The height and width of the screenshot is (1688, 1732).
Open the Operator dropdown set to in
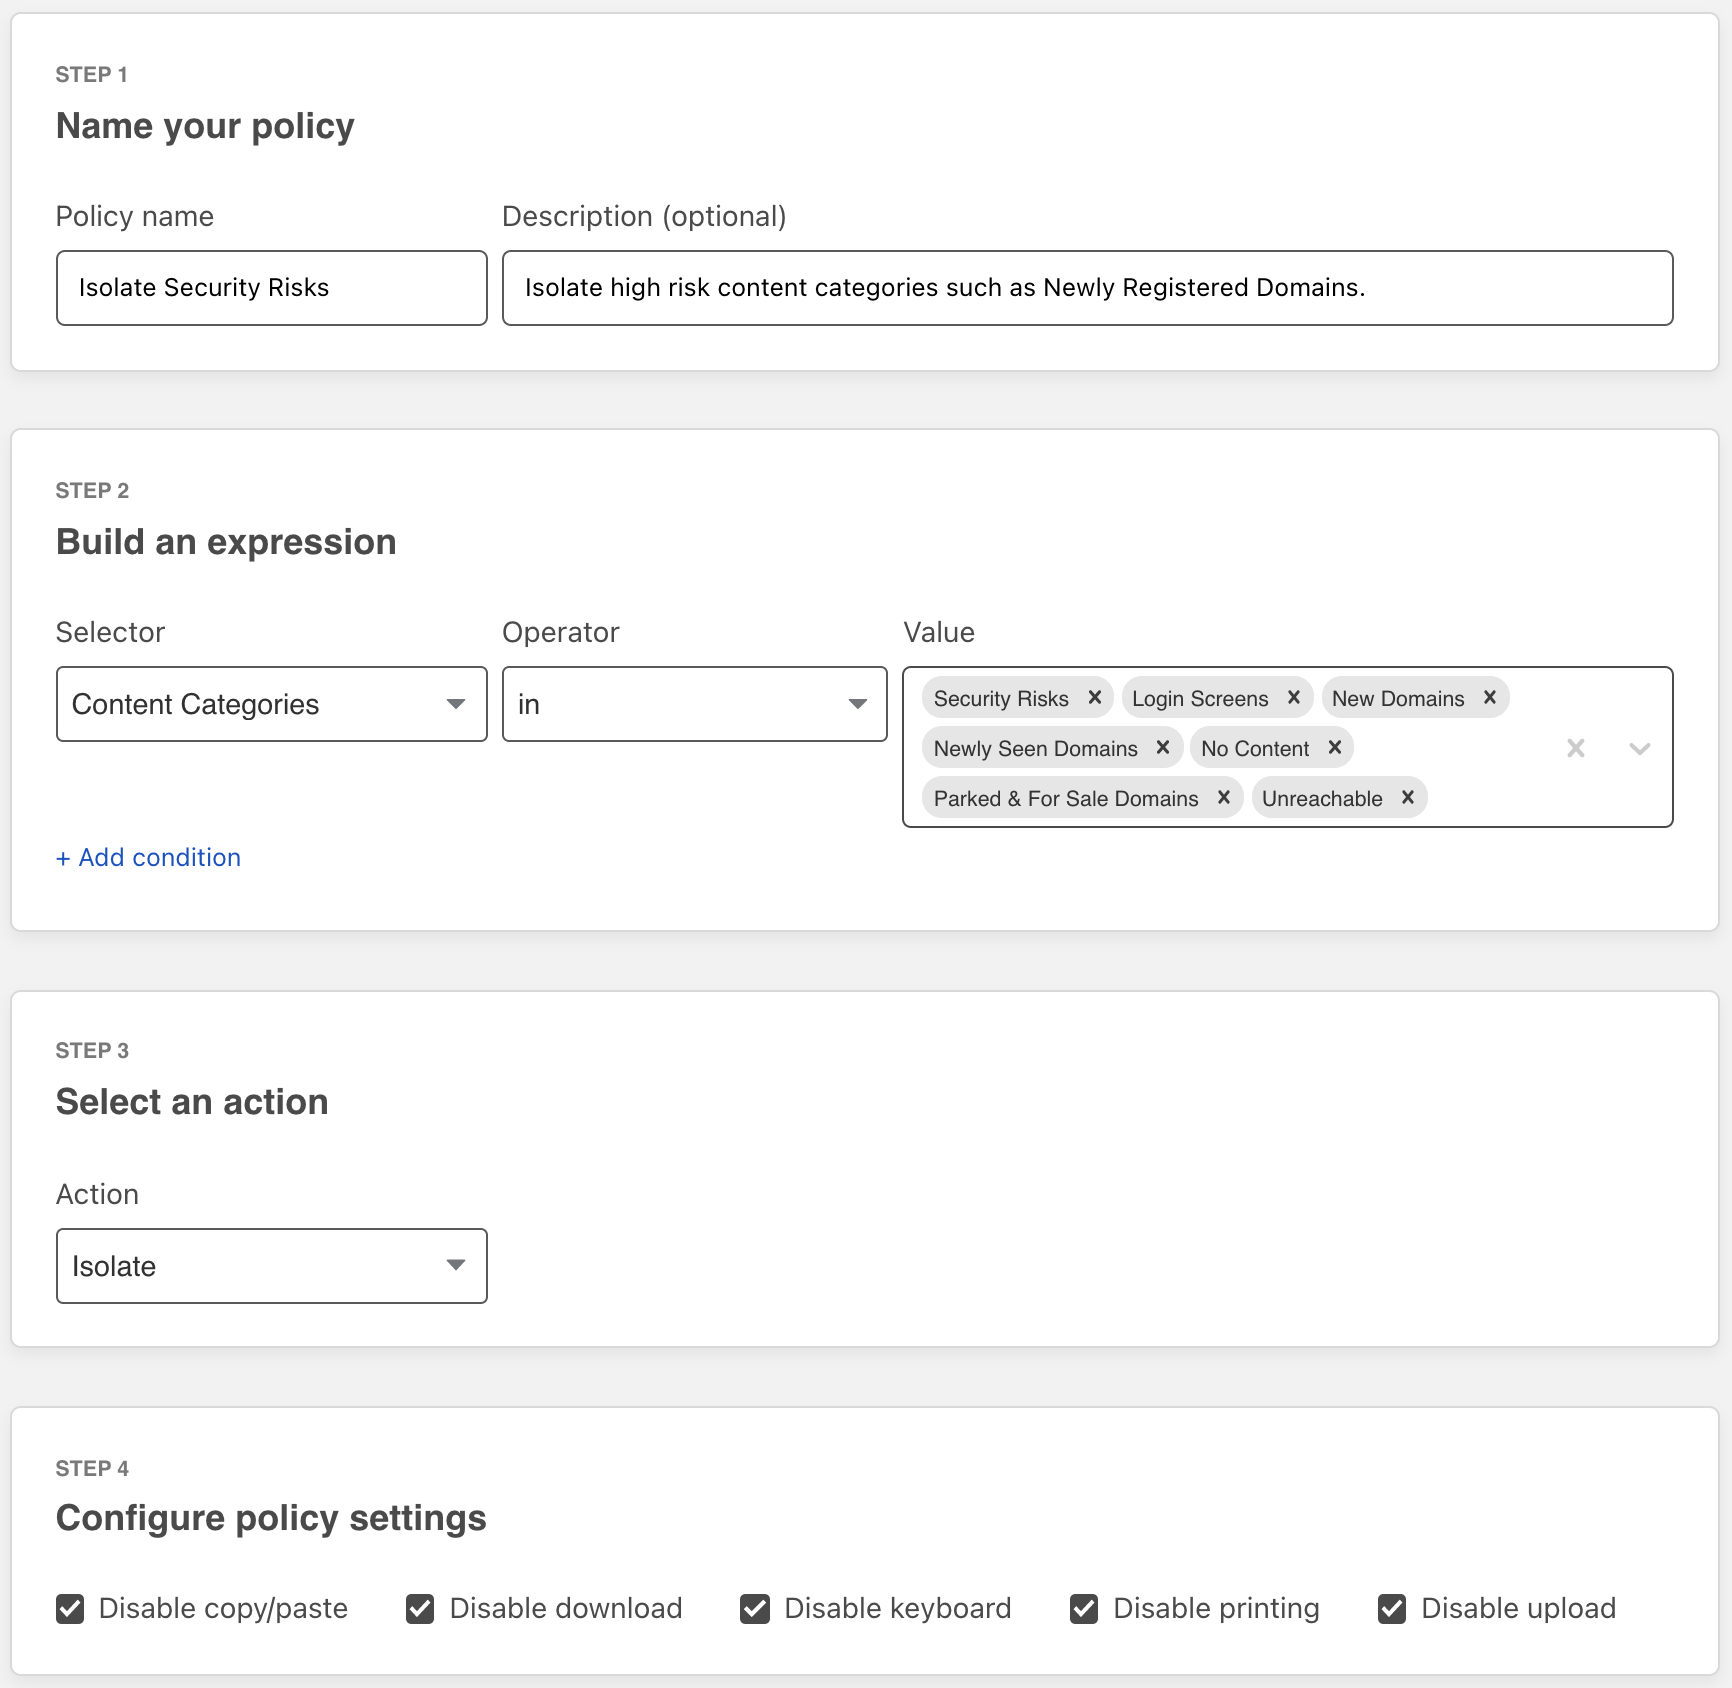[x=694, y=704]
